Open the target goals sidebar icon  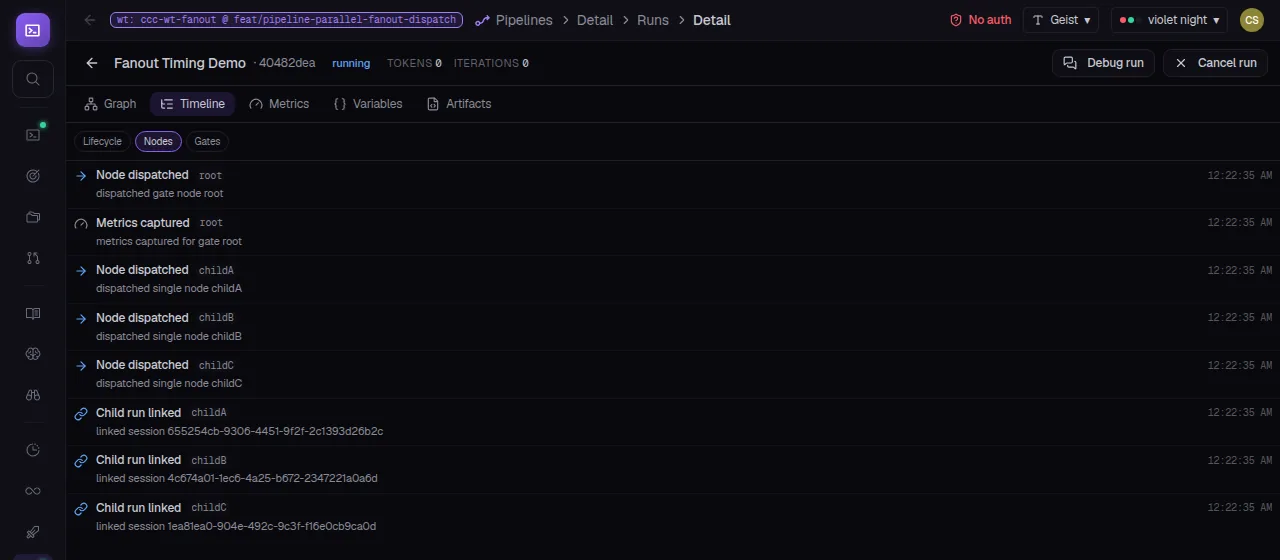coord(33,175)
